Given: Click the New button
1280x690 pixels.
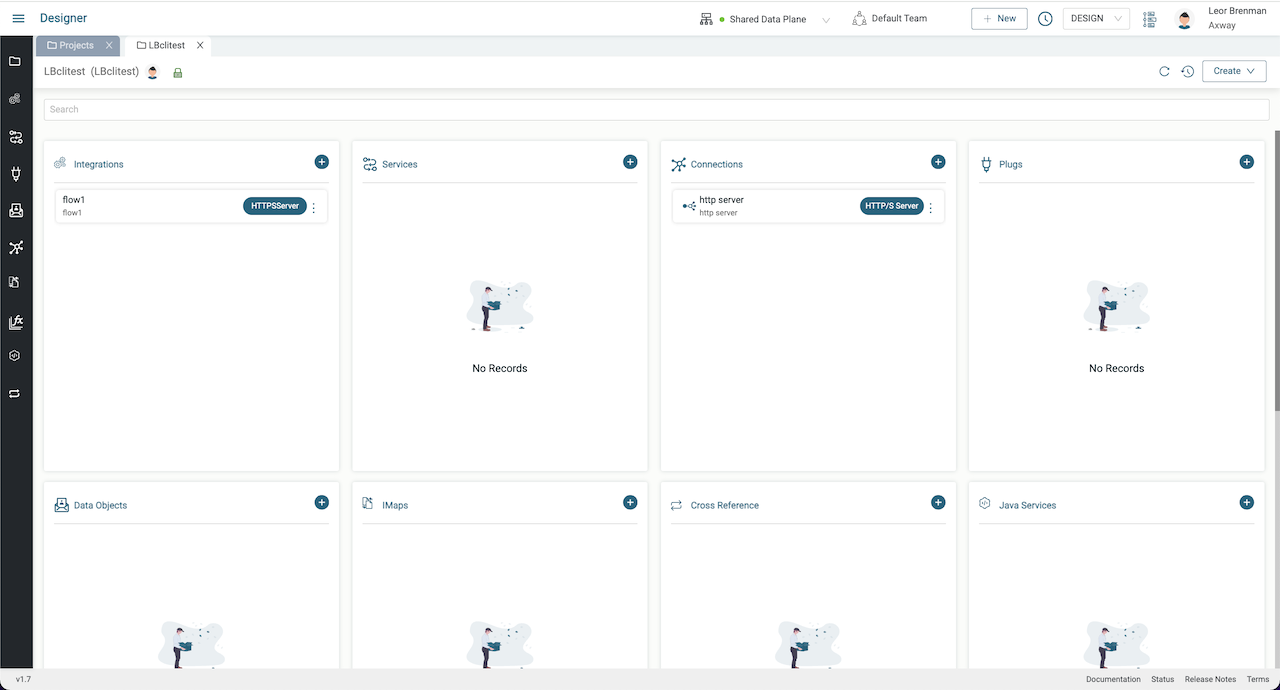Looking at the screenshot, I should pyautogui.click(x=999, y=18).
